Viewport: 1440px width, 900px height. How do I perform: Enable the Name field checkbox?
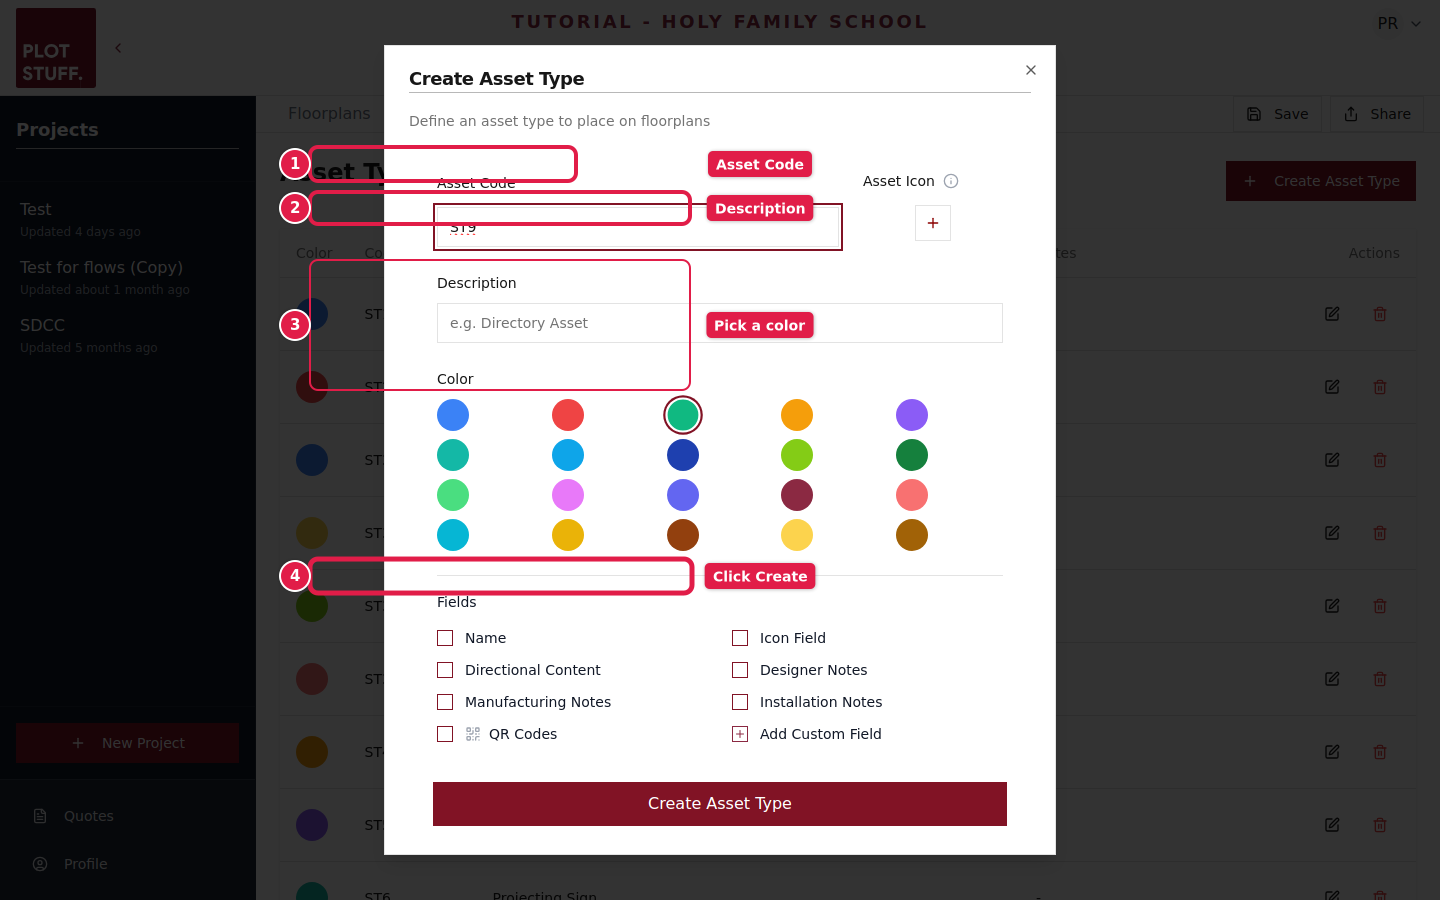(x=445, y=637)
